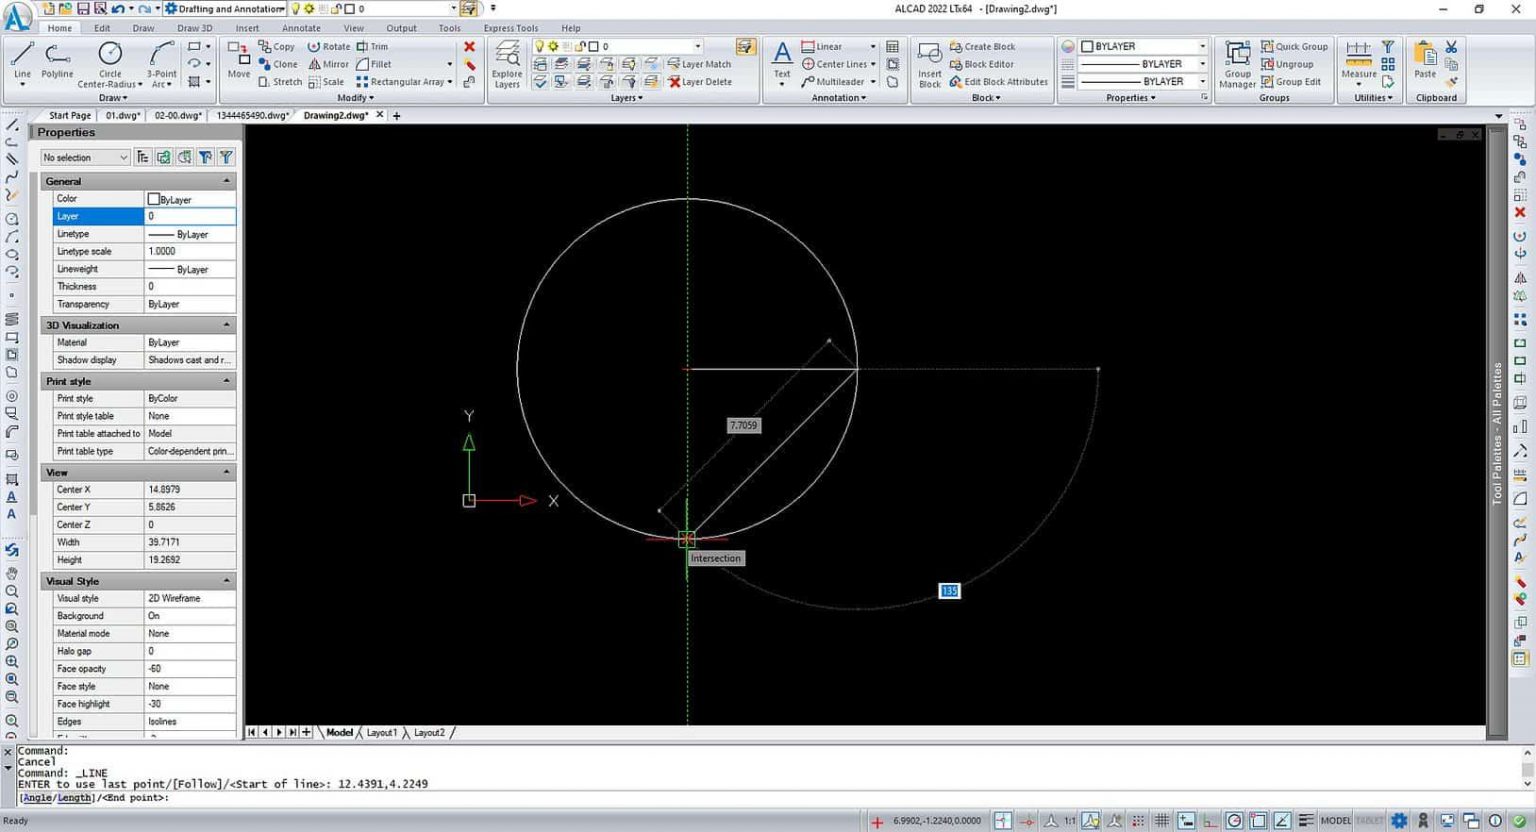Click the Rotate tool in Modify panel

tap(333, 46)
